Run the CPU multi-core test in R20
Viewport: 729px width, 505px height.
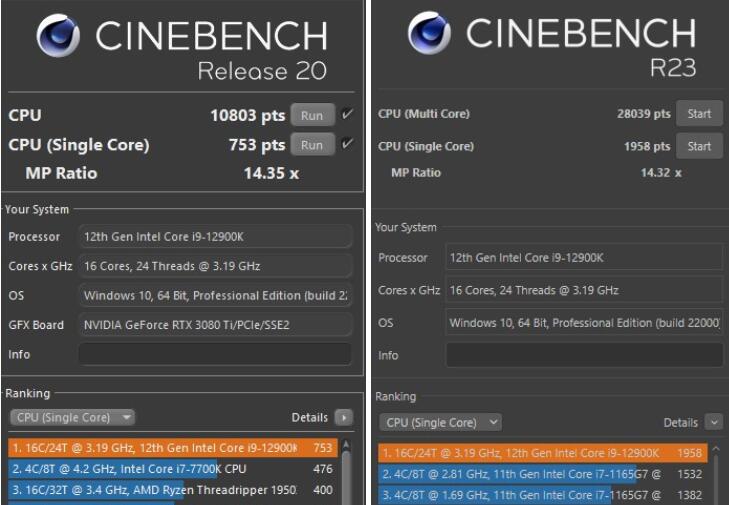point(312,115)
